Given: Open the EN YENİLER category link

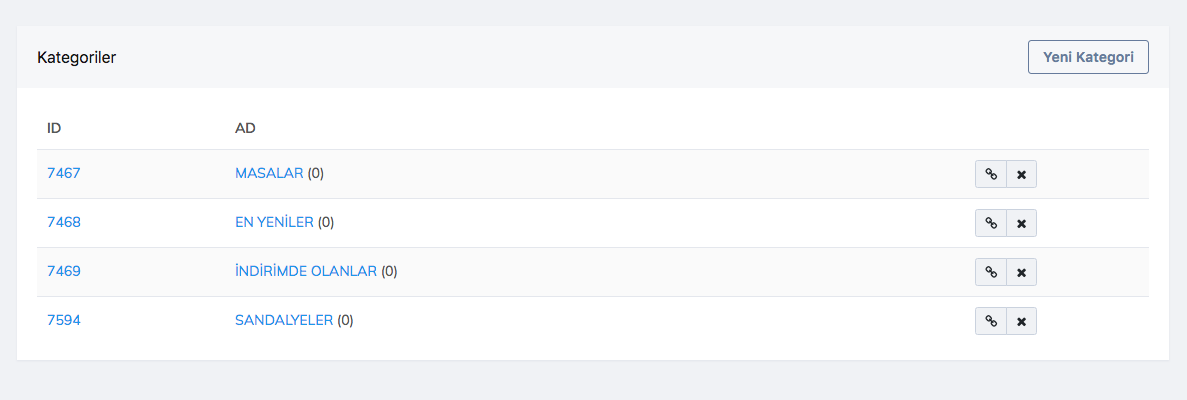Looking at the screenshot, I should click(x=274, y=222).
